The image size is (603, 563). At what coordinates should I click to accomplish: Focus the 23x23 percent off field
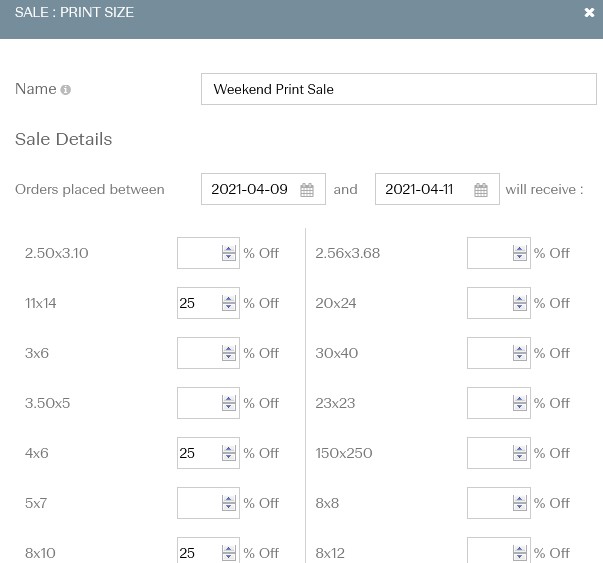pos(499,403)
